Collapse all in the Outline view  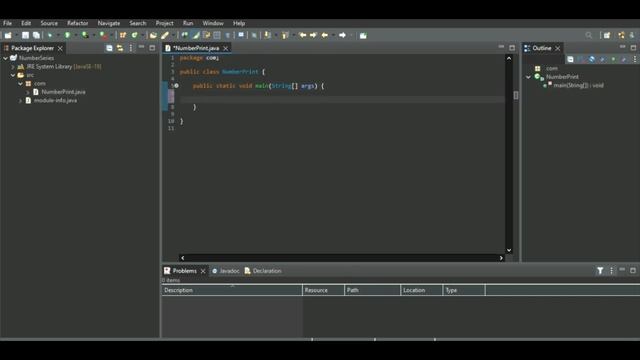pyautogui.click(x=570, y=59)
